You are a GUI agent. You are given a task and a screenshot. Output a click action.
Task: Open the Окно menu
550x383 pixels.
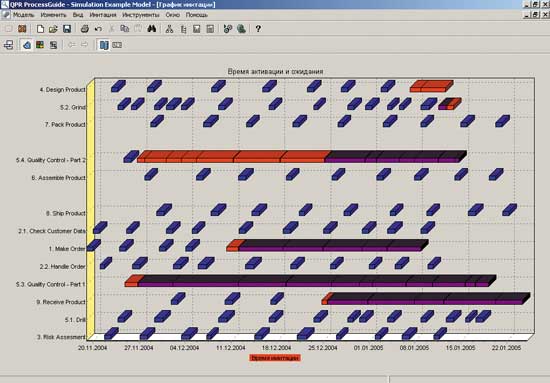tap(173, 15)
